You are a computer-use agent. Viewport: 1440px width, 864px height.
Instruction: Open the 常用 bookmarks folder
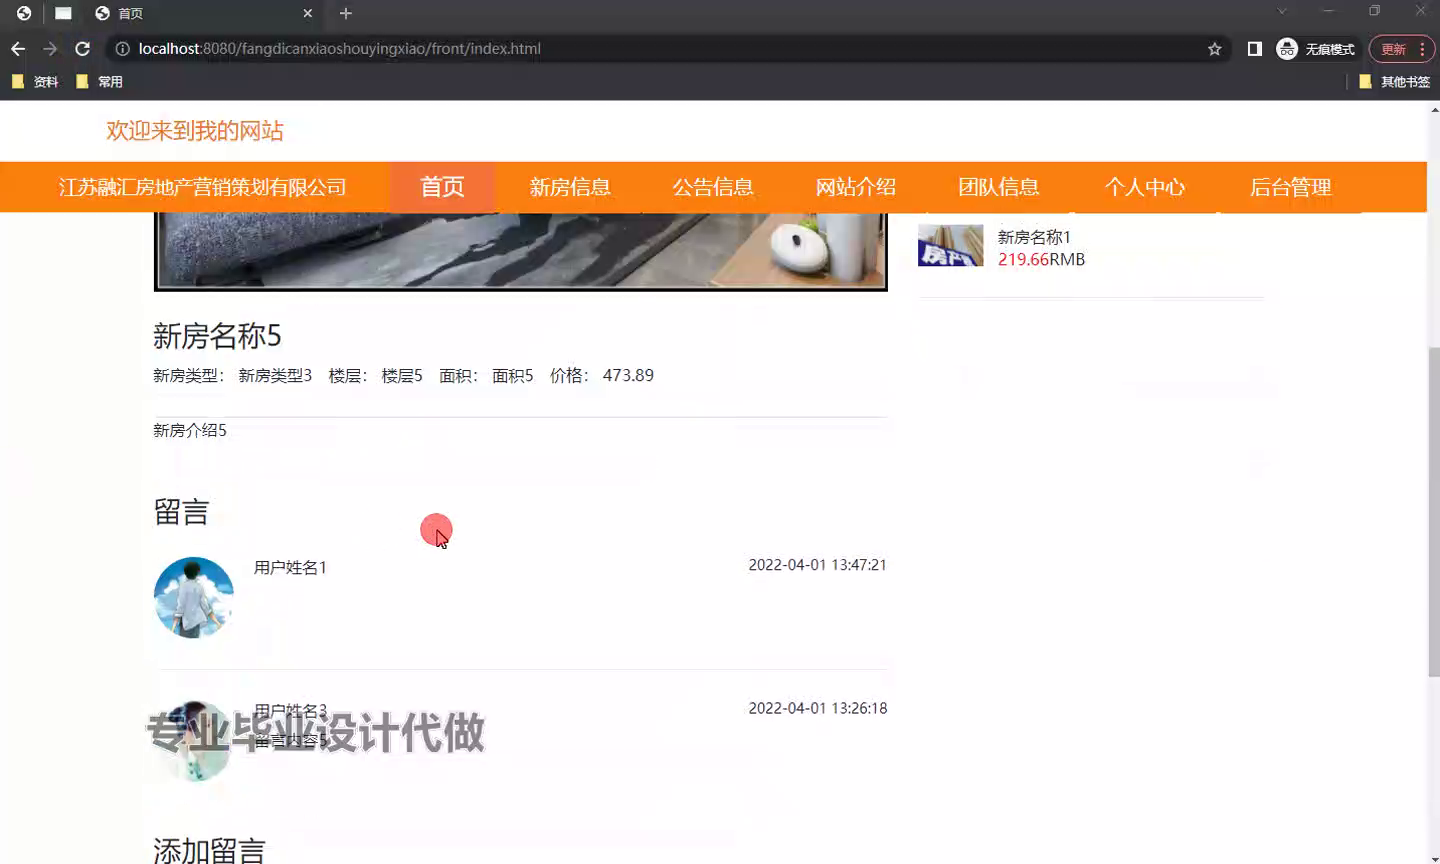[x=99, y=82]
